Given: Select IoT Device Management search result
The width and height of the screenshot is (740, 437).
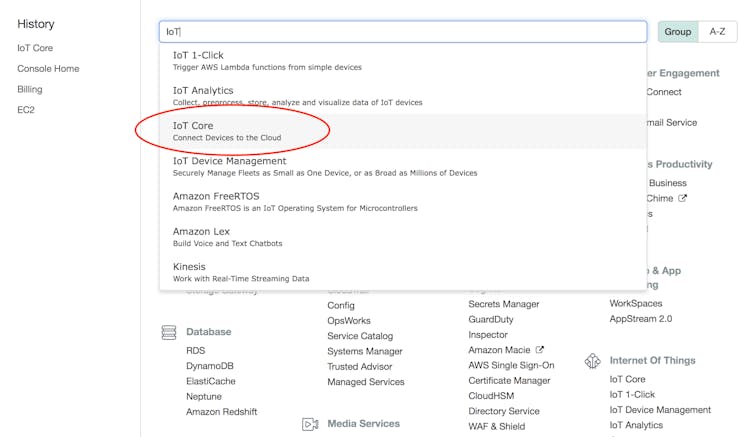Looking at the screenshot, I should [x=403, y=167].
